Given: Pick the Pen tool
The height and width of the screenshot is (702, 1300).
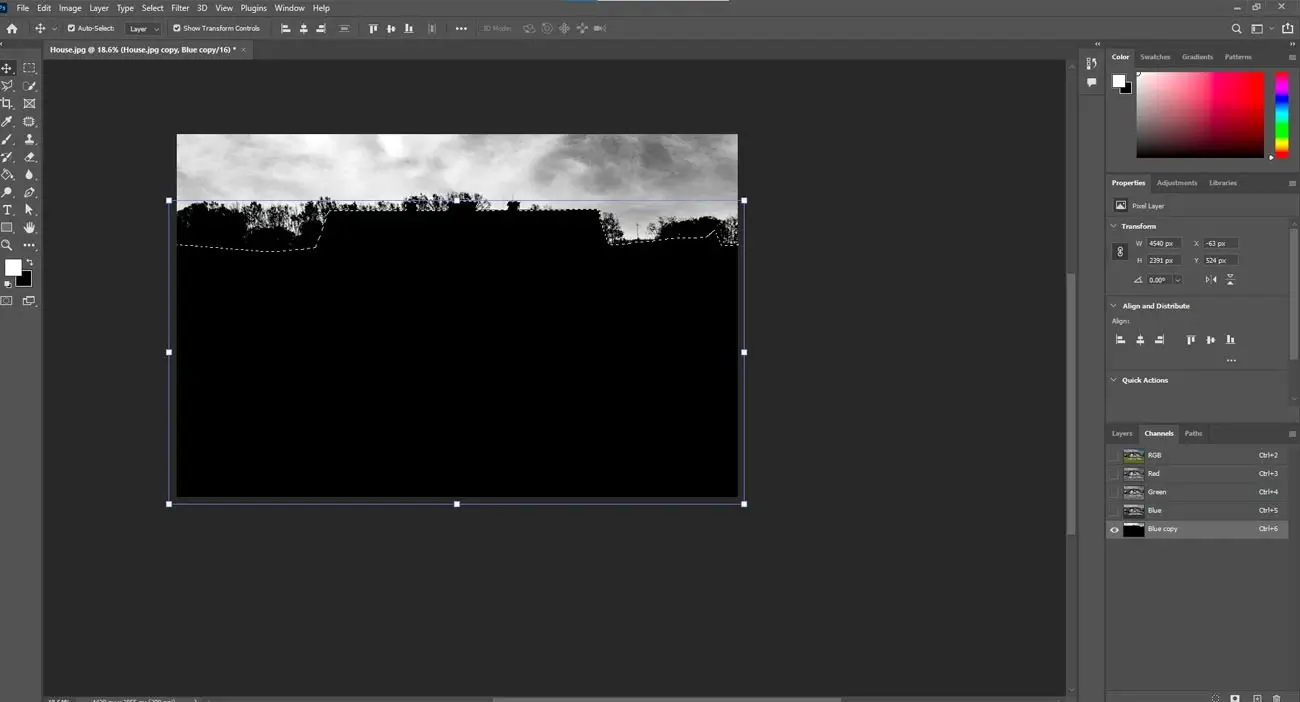Looking at the screenshot, I should pyautogui.click(x=29, y=192).
